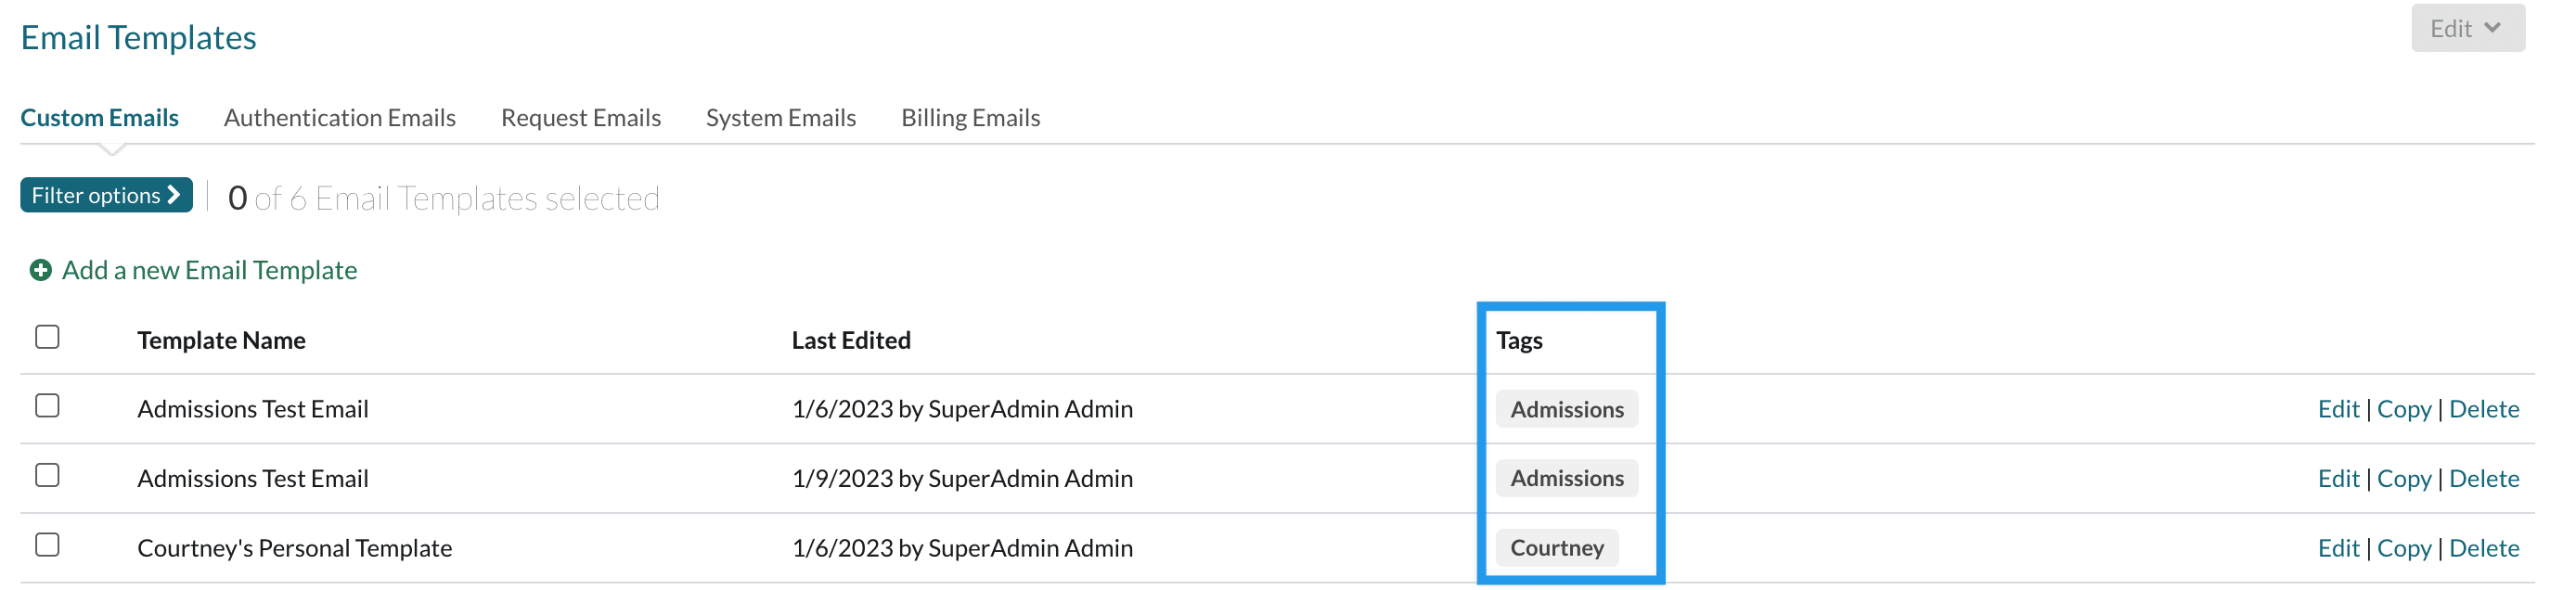
Task: Open the Billing Emails tab
Action: (x=970, y=118)
